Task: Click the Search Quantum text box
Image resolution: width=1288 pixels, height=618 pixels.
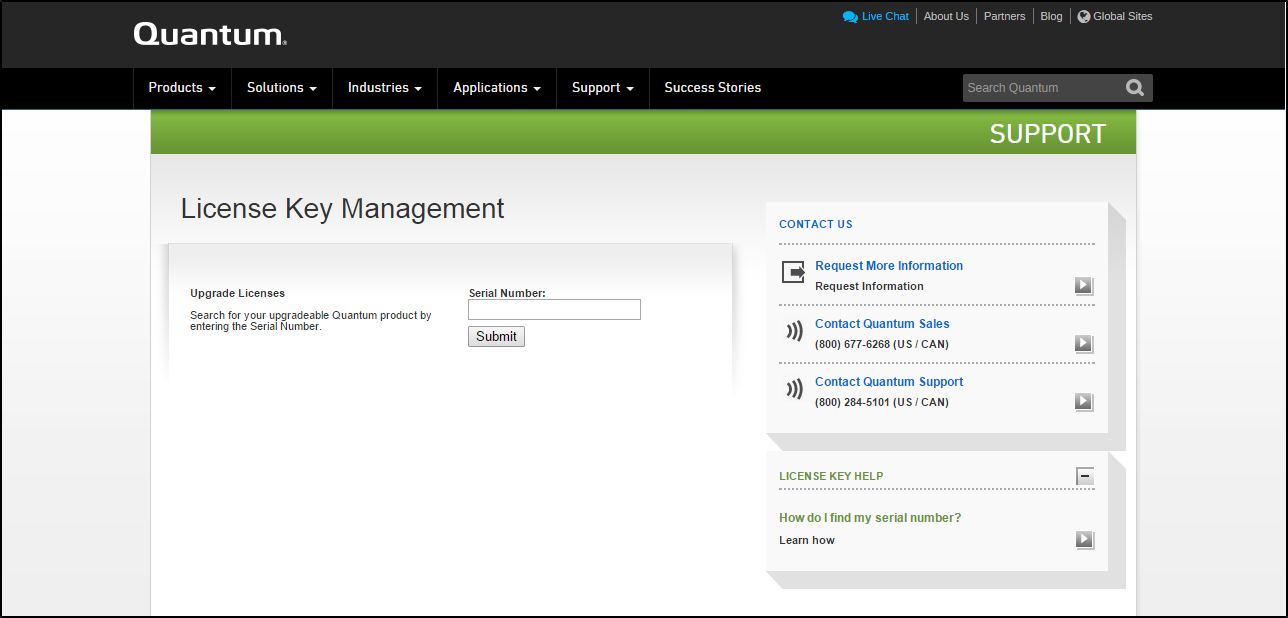Action: [x=1038, y=88]
